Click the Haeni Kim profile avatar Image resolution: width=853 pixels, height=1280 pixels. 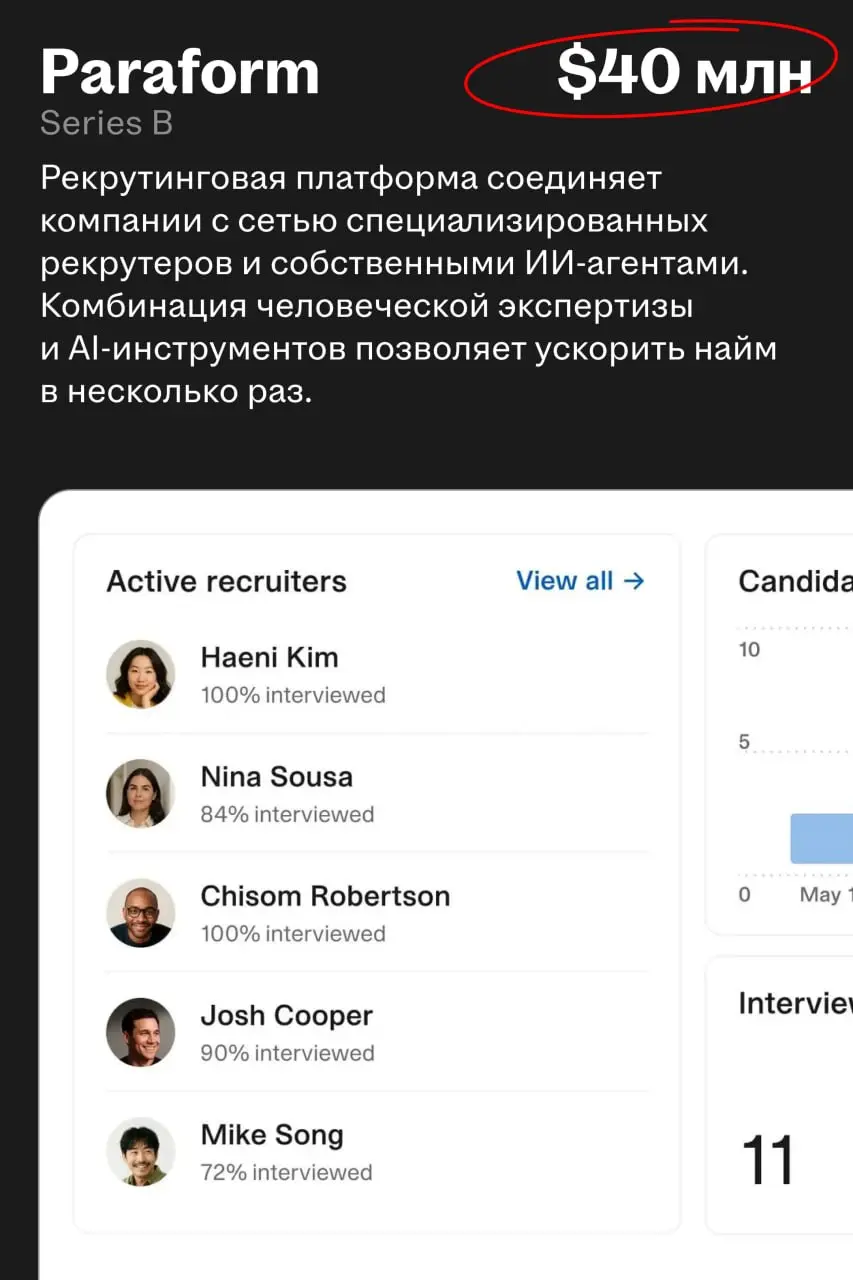pyautogui.click(x=140, y=674)
